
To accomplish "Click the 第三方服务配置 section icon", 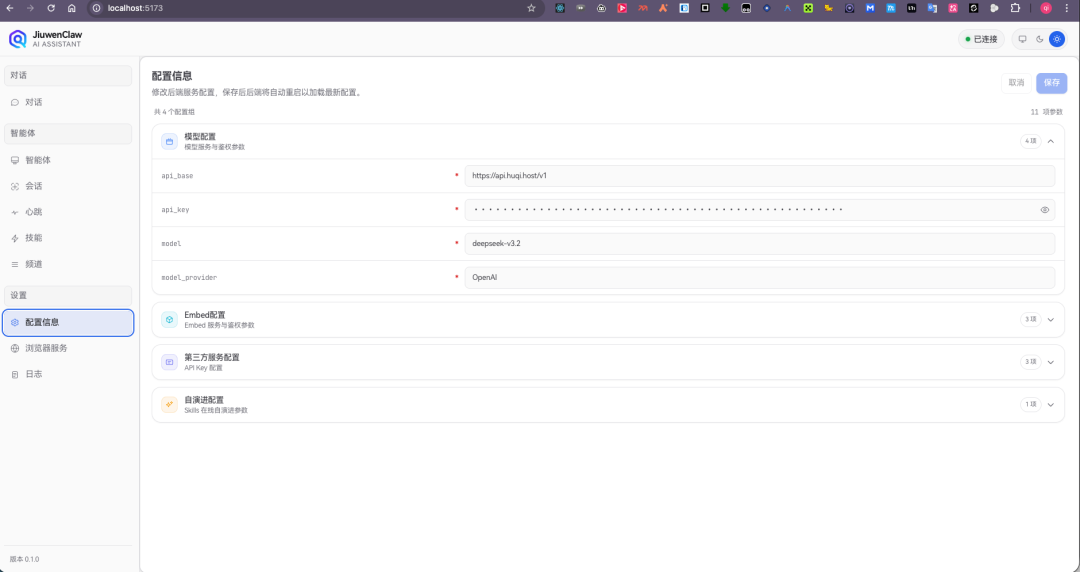I will [x=169, y=362].
